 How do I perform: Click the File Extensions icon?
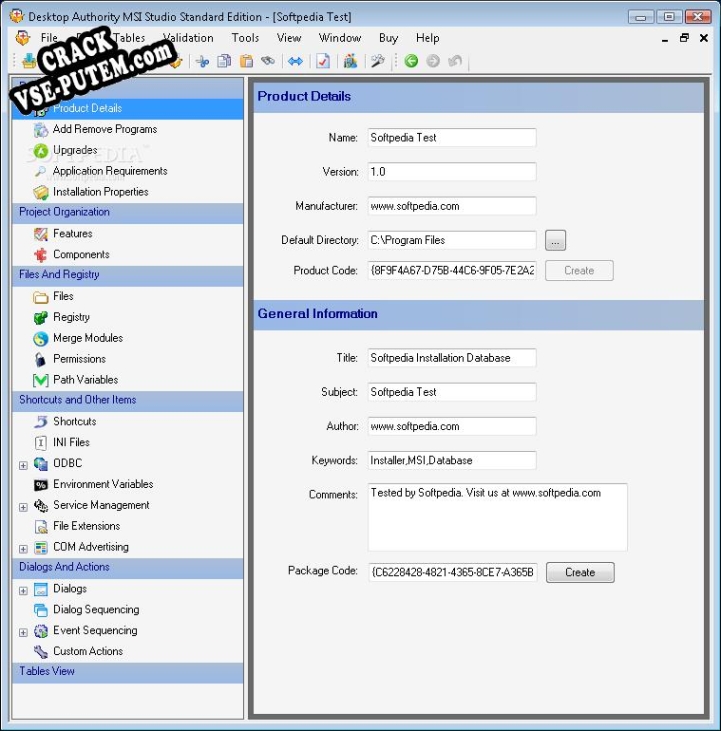point(41,526)
